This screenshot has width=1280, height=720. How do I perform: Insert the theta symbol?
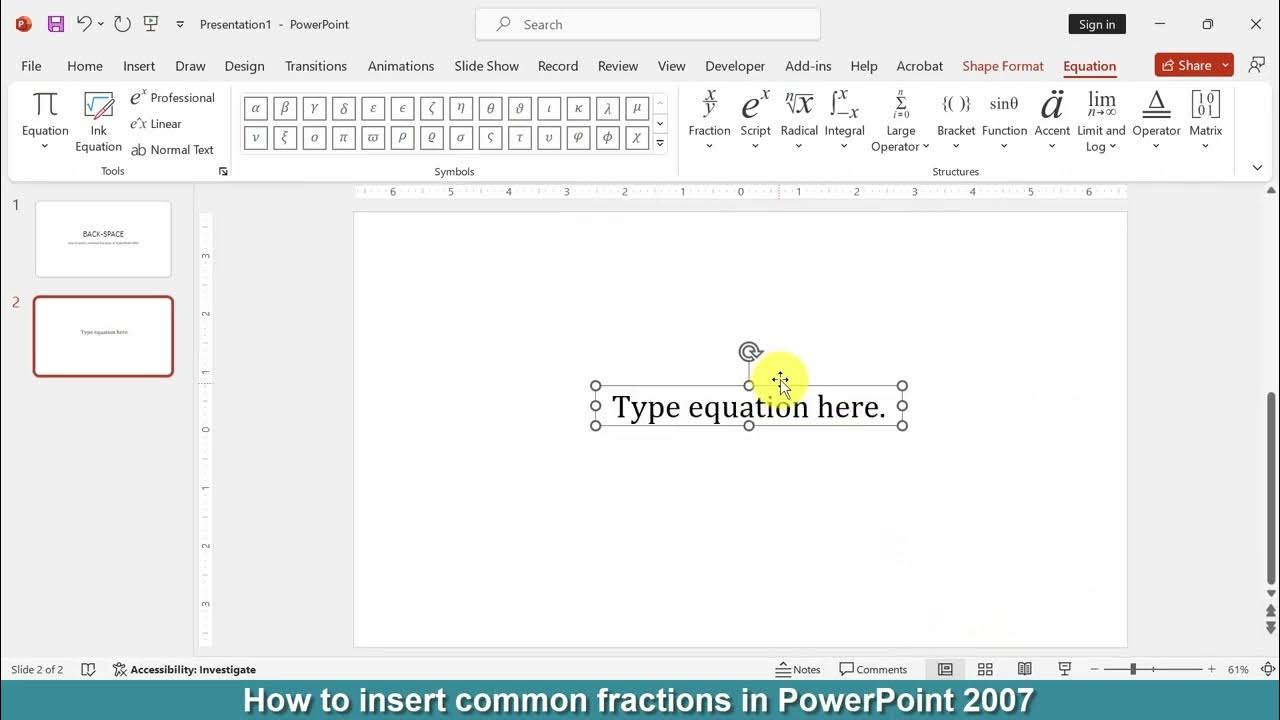490,108
